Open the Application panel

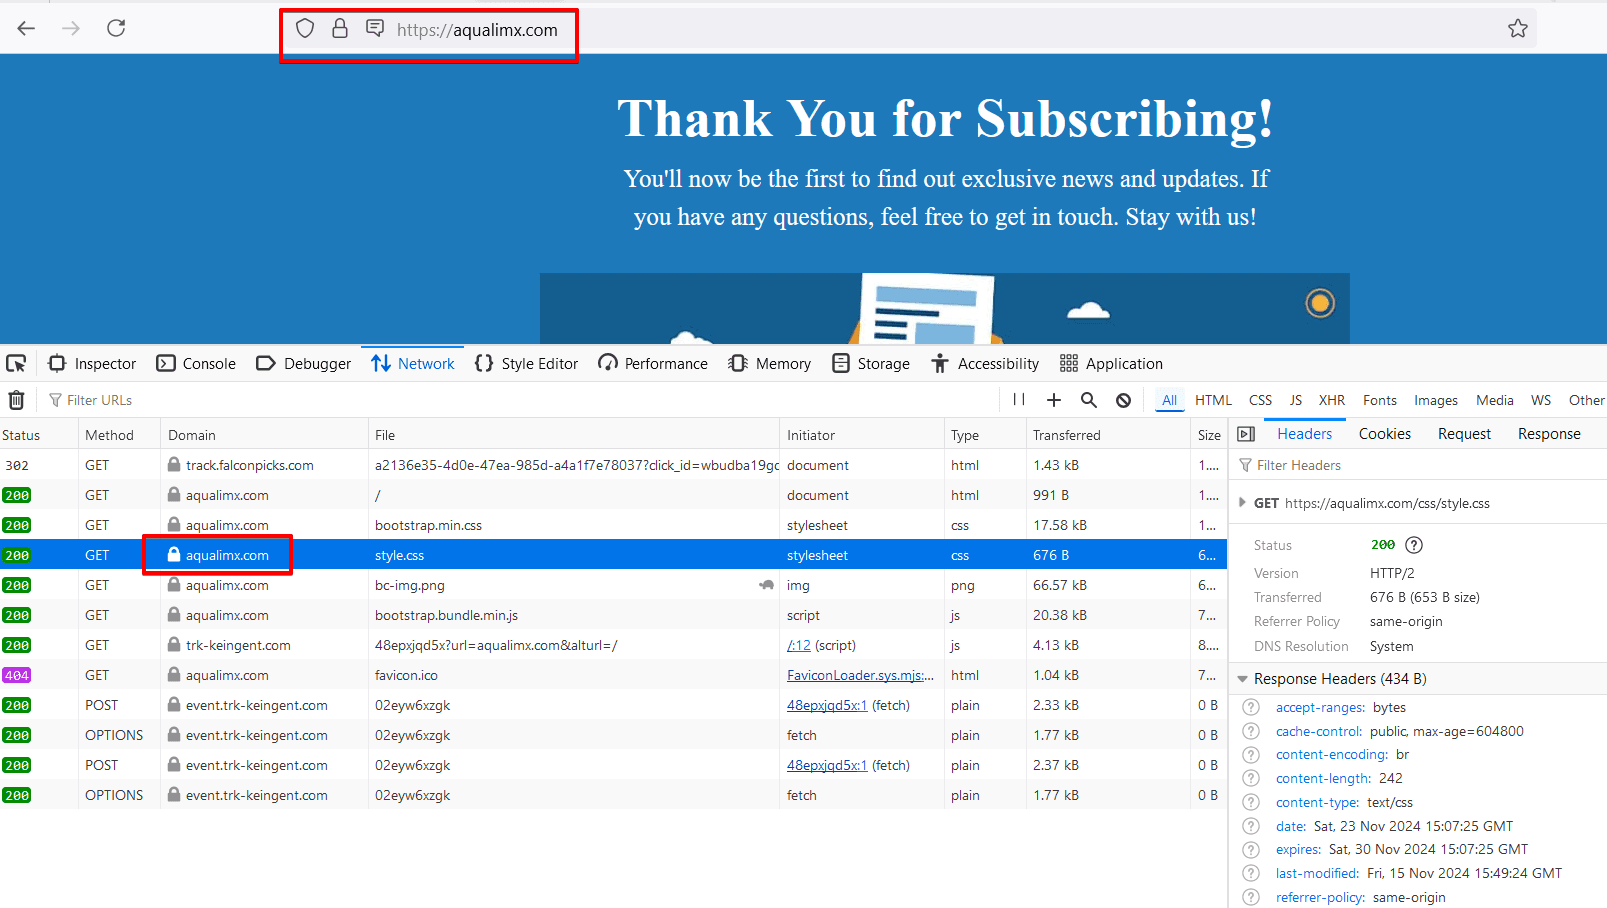1111,363
